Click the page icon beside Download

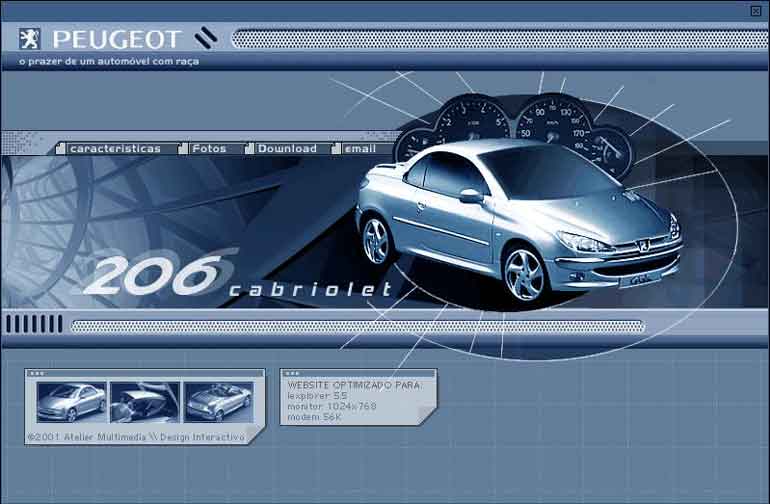point(249,148)
